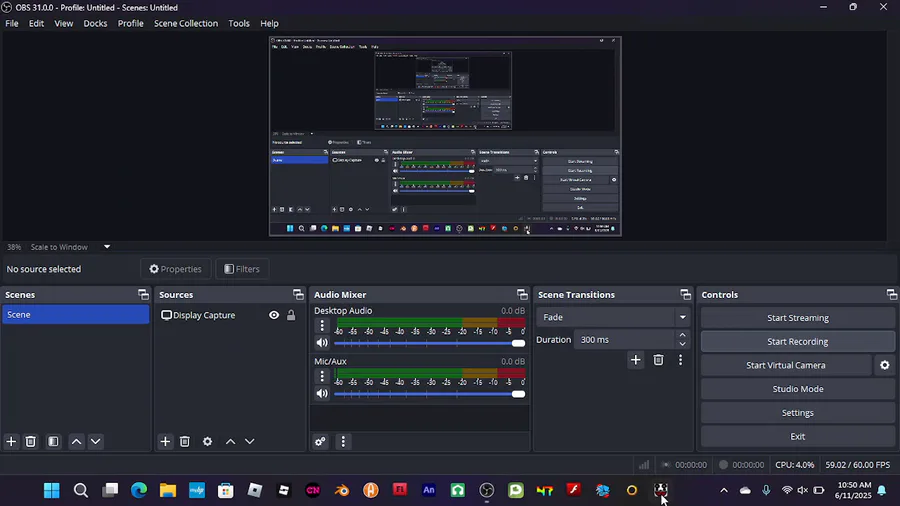Move source down arrow
The image size is (900, 506).
click(250, 441)
